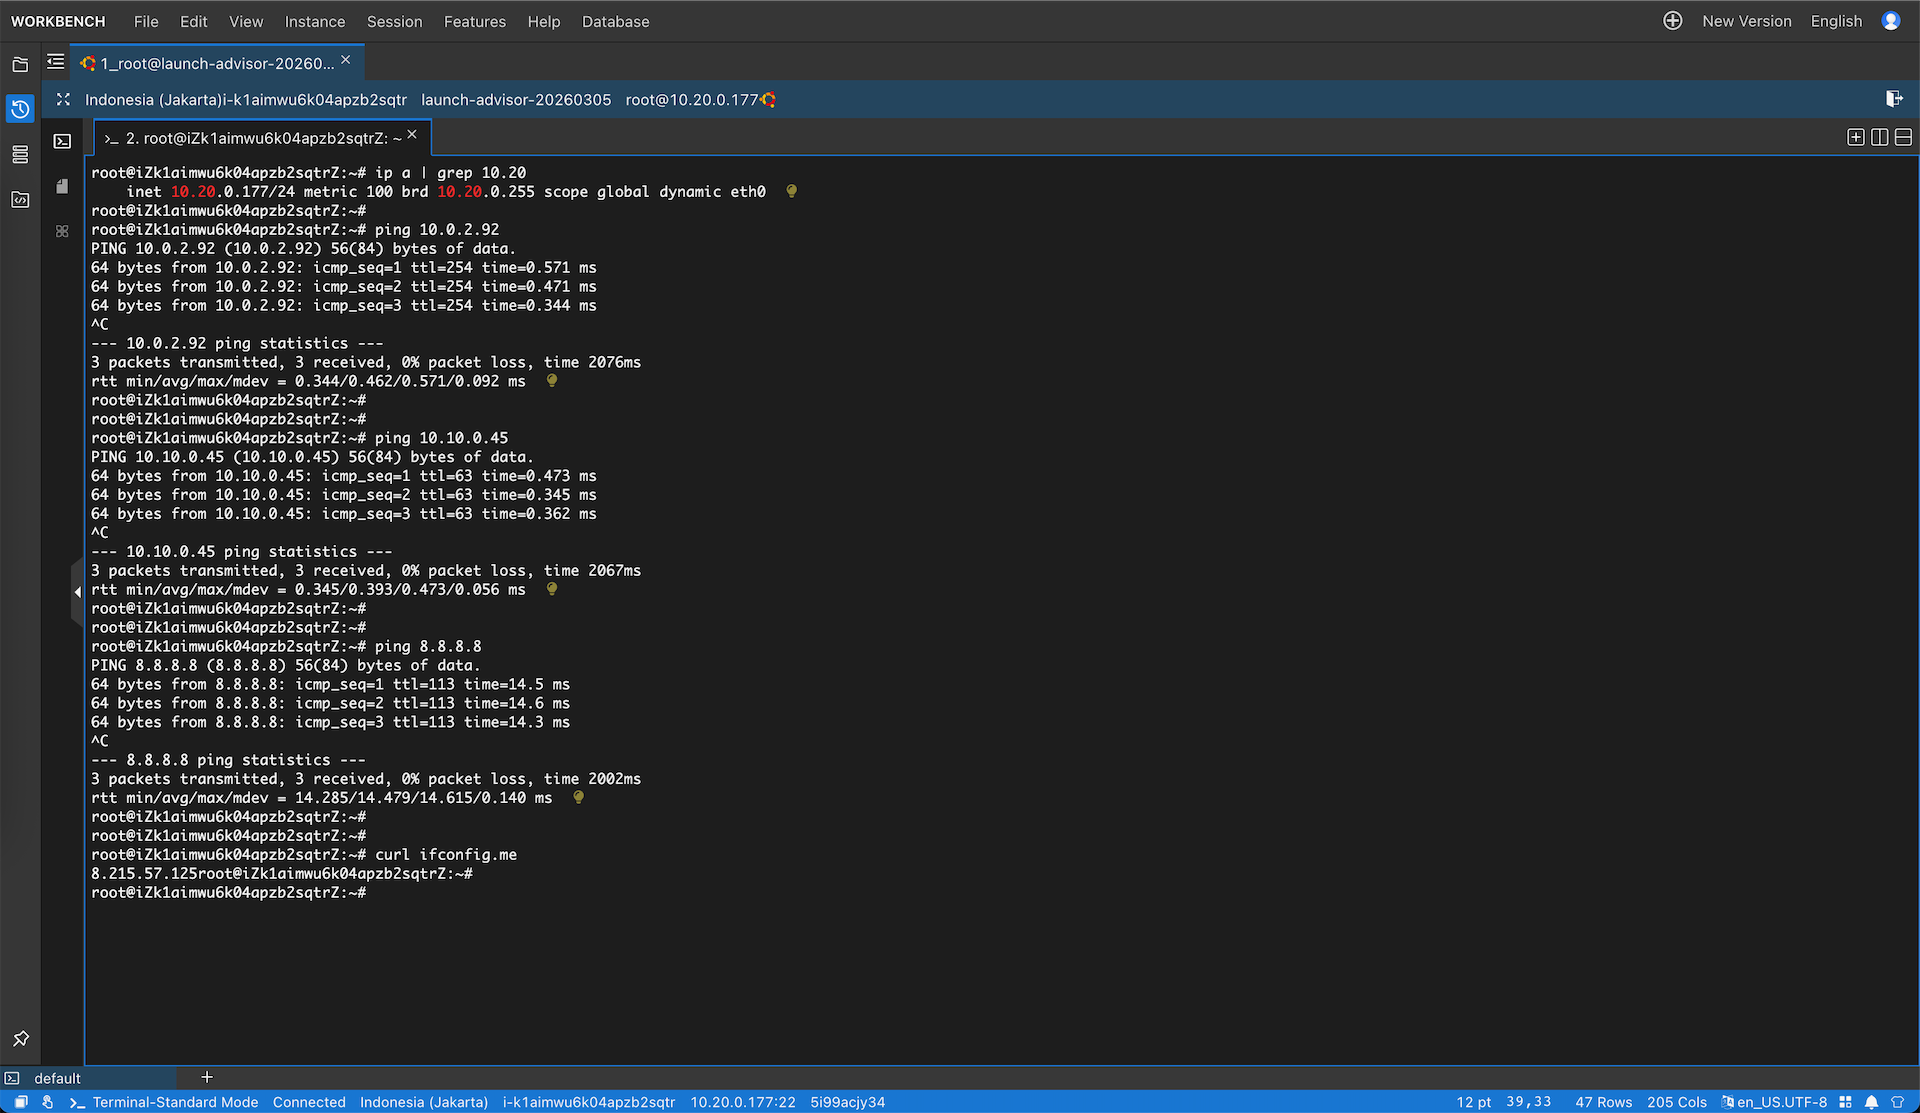
Task: Toggle fullscreen expand icon beside Indonesia (Jakarta)
Action: point(63,99)
